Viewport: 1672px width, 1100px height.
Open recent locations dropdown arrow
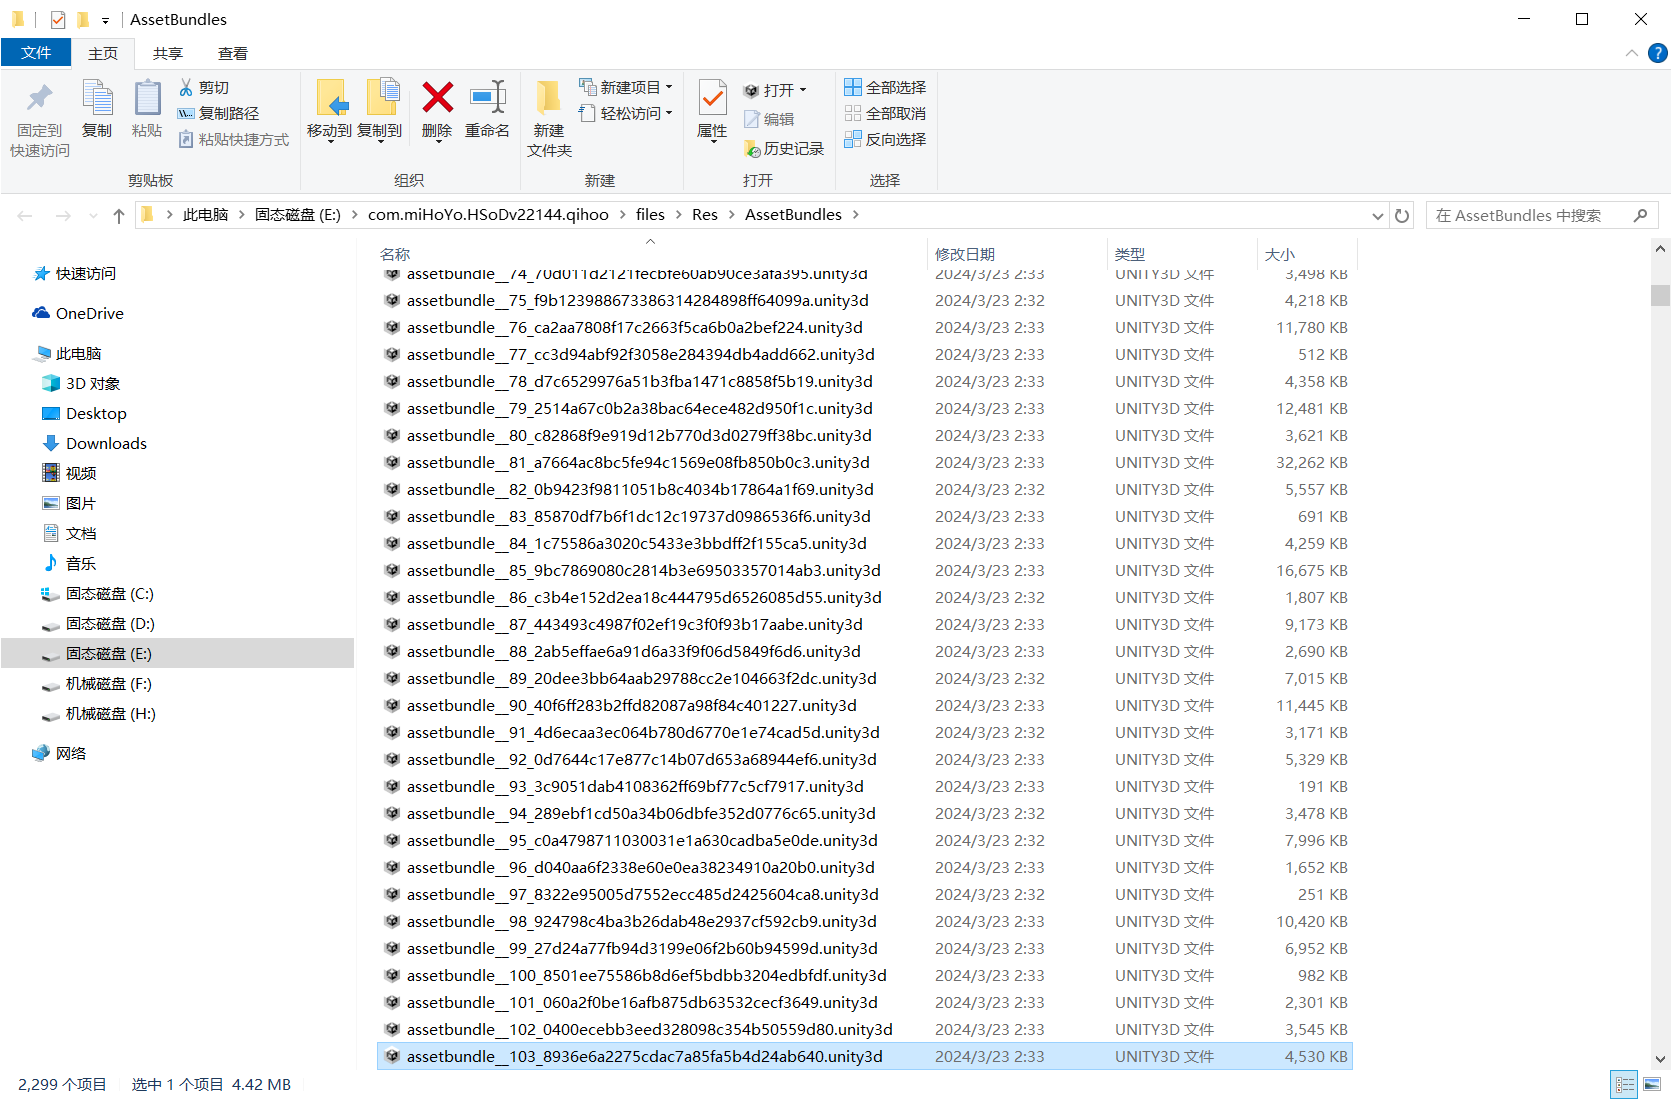(x=93, y=216)
